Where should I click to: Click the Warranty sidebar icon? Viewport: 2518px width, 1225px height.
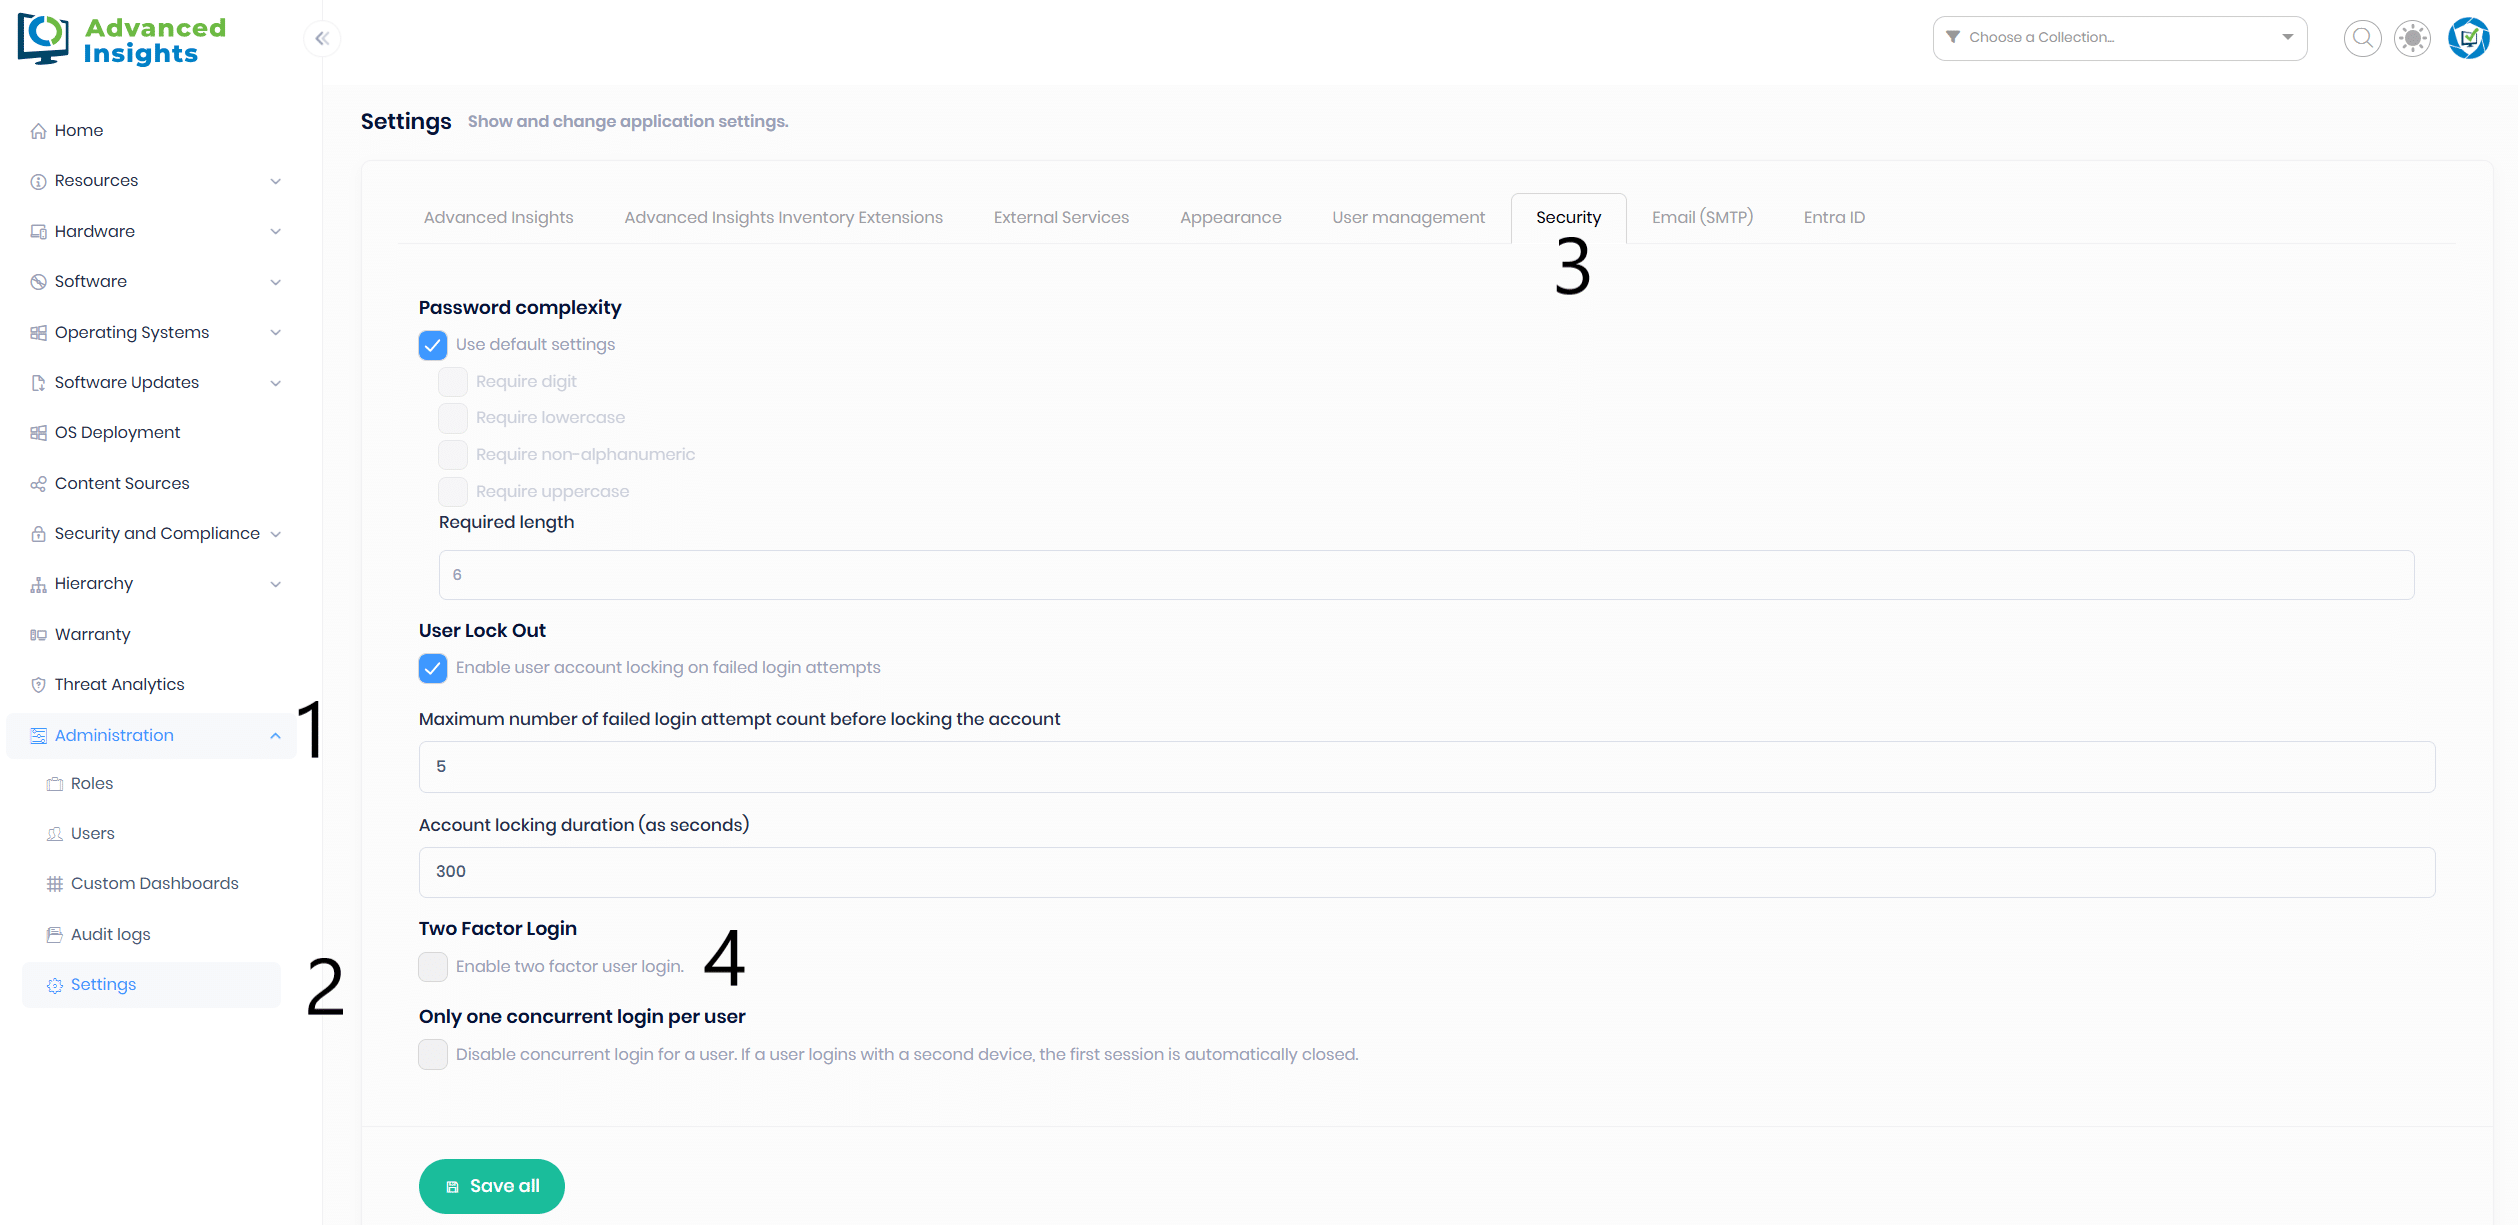coord(38,635)
